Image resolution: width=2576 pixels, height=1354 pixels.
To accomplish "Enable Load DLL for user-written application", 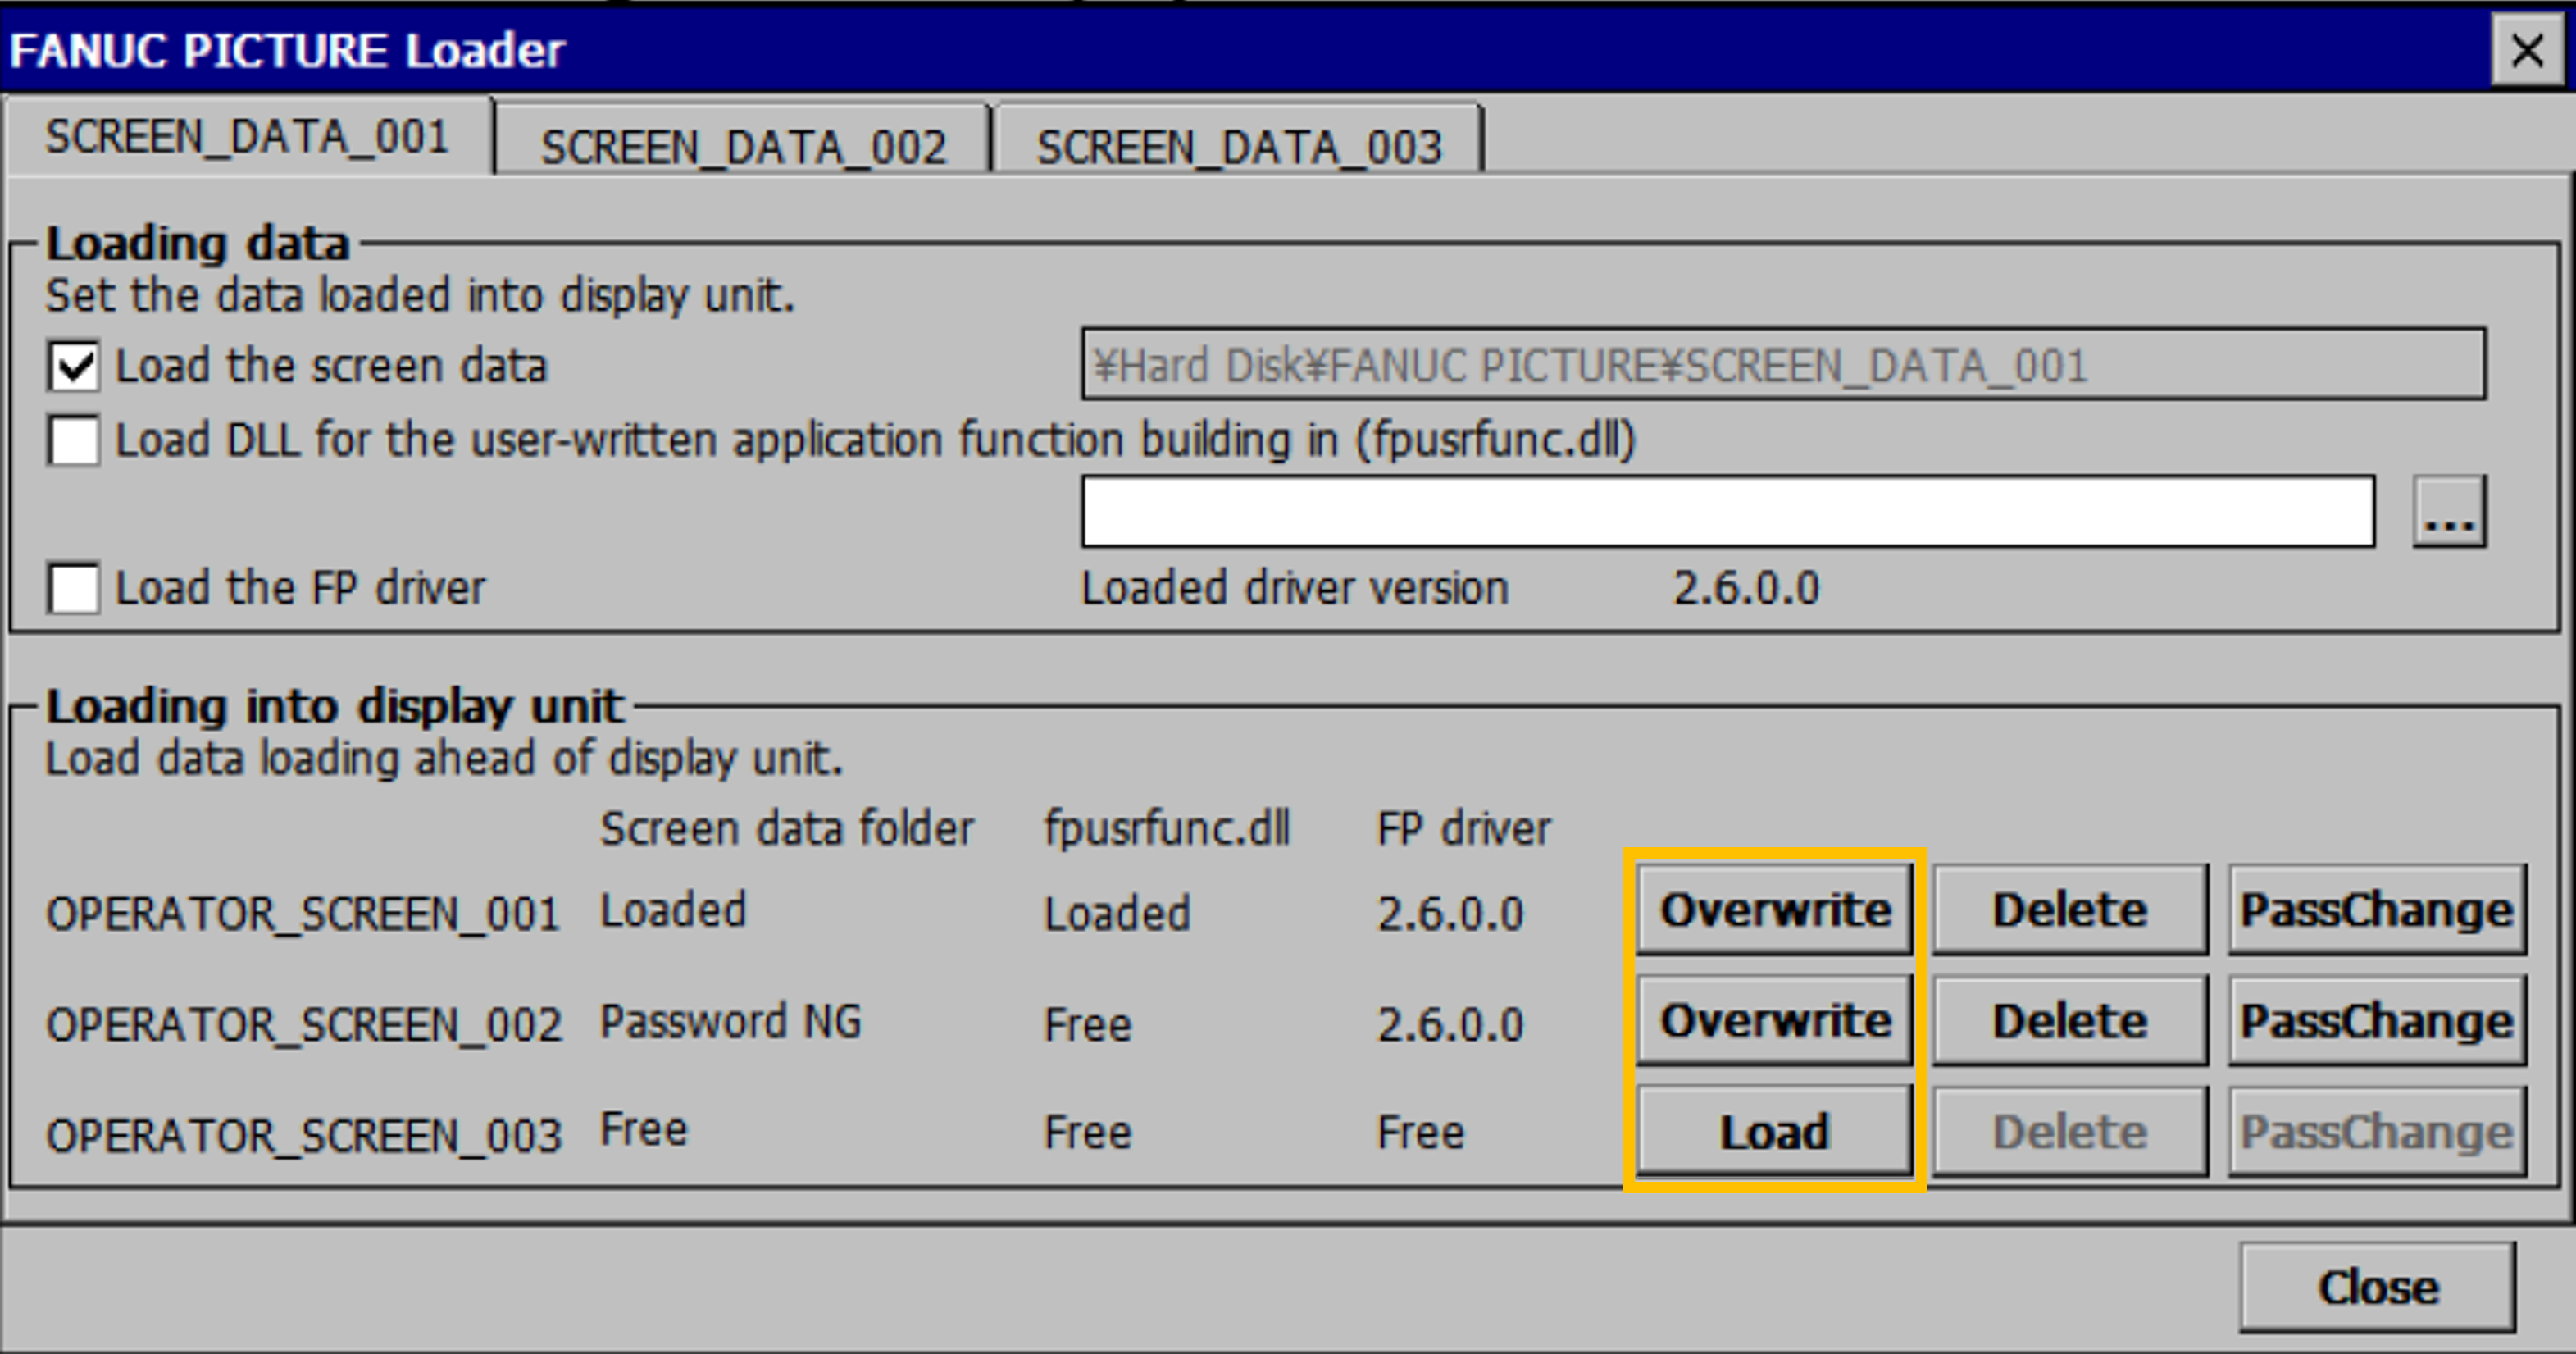I will 74,440.
